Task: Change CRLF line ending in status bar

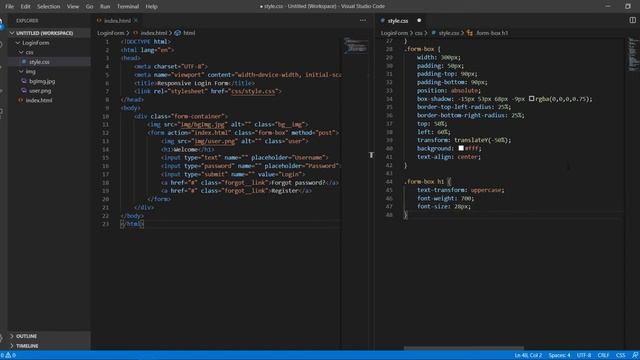Action: 603,355
